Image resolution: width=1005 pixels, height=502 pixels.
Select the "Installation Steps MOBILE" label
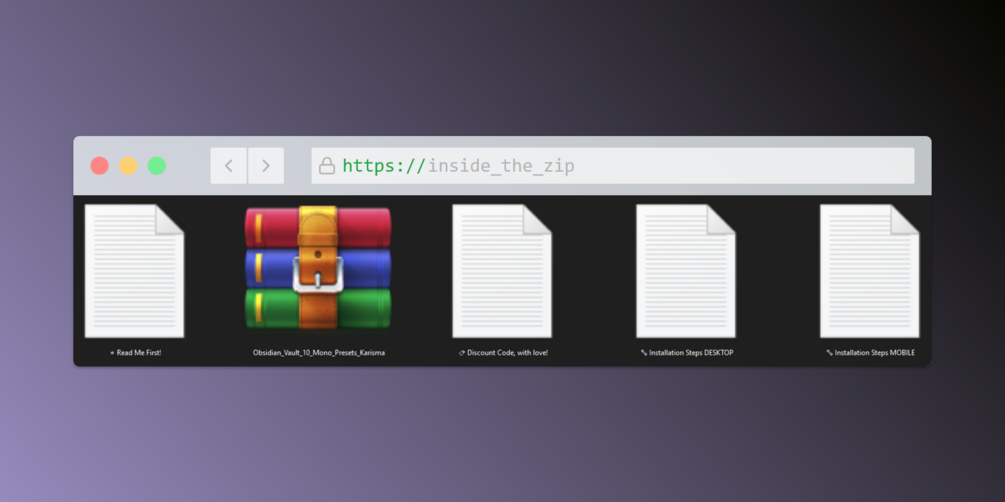coord(870,353)
